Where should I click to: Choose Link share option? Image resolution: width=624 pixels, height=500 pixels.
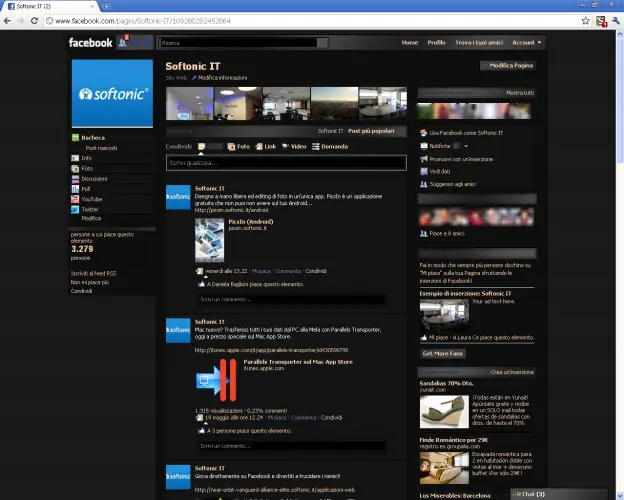pos(266,146)
